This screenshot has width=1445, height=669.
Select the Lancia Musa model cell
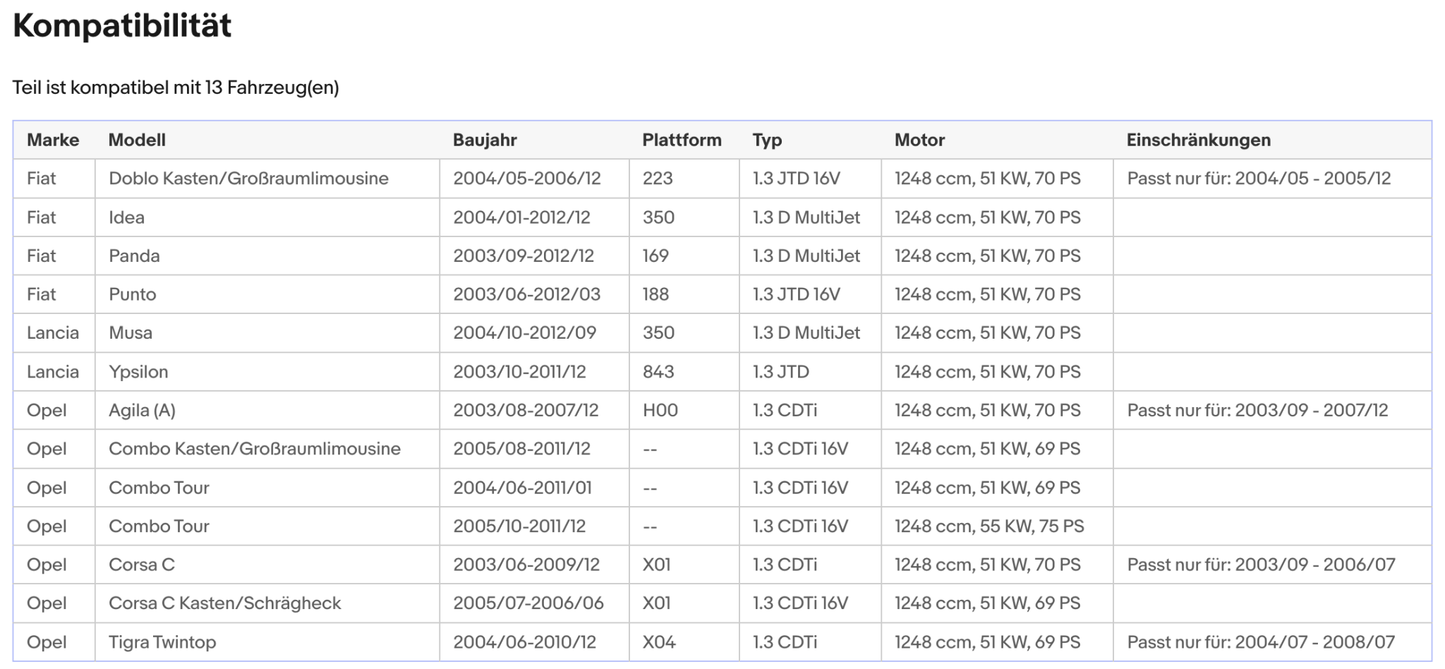[x=131, y=333]
